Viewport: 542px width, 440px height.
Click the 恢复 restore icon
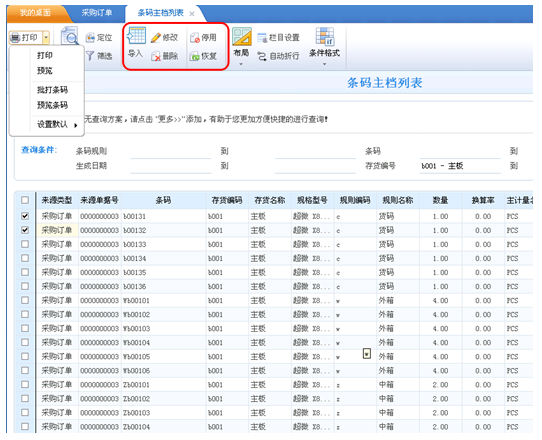tap(195, 56)
